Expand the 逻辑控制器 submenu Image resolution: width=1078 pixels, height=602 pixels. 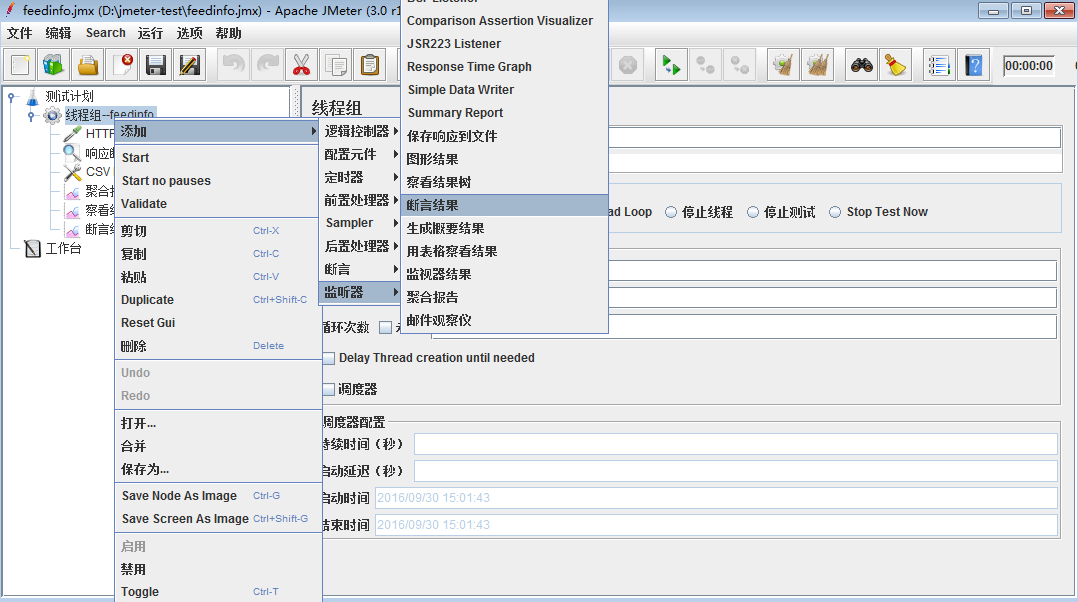pos(360,131)
